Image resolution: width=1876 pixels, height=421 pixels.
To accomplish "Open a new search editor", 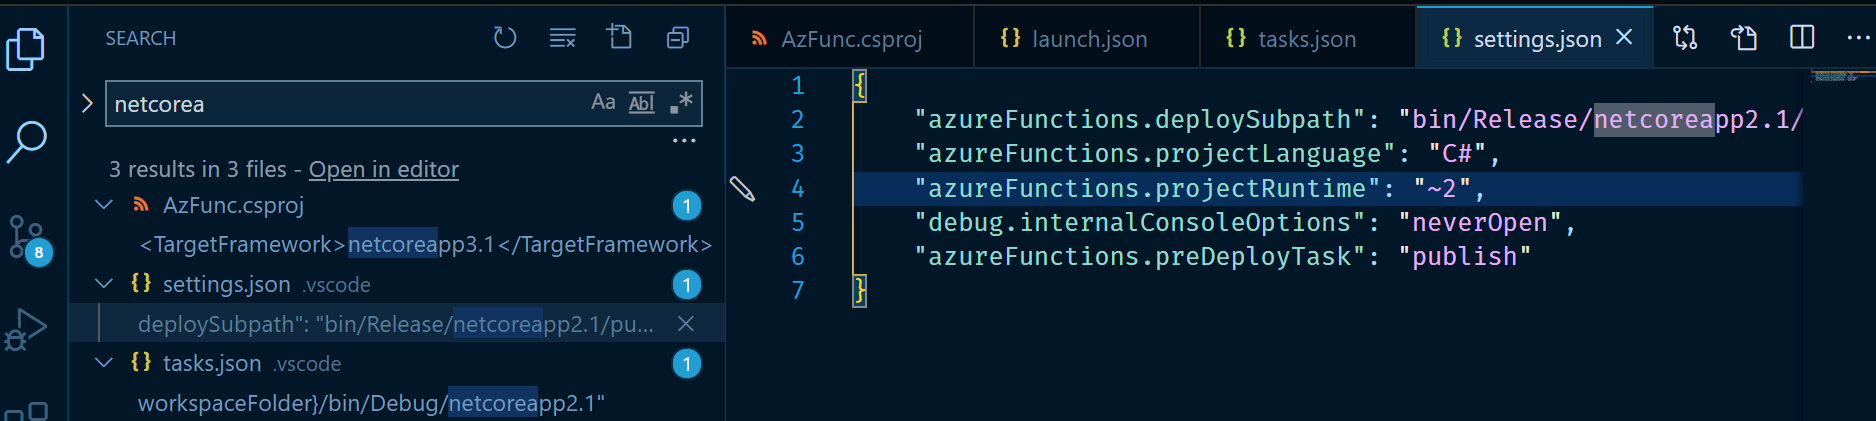I will point(620,38).
